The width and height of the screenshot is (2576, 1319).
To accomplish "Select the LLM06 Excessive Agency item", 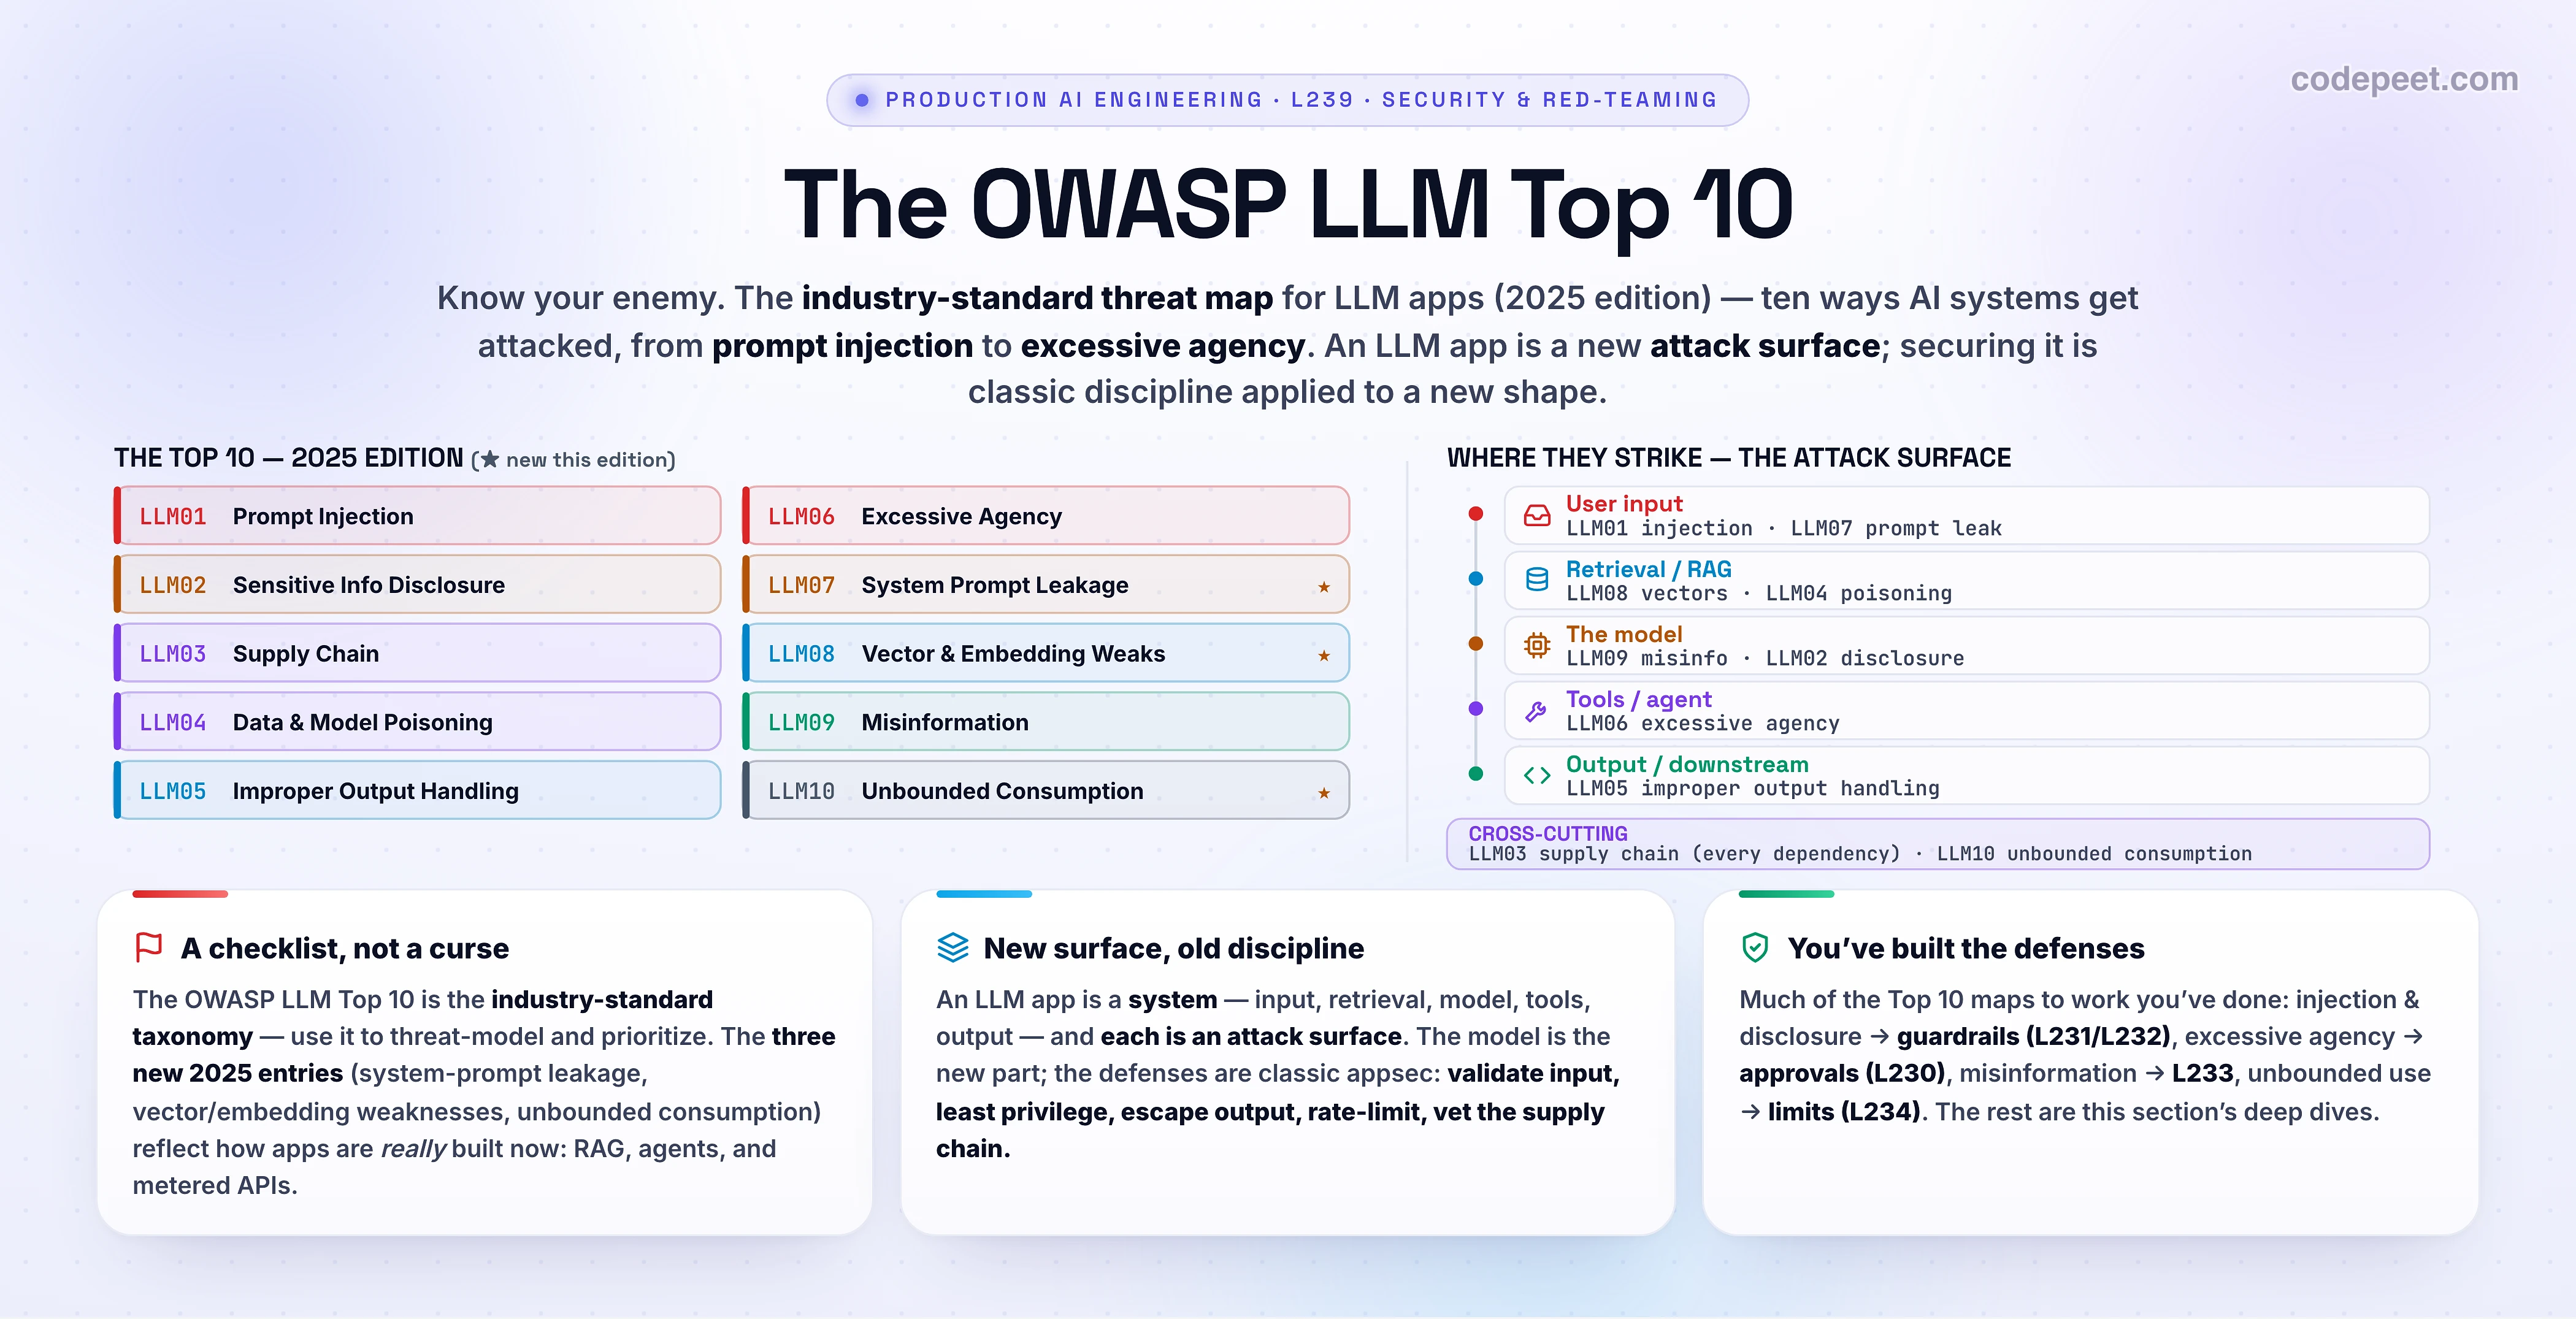I will [x=1046, y=516].
